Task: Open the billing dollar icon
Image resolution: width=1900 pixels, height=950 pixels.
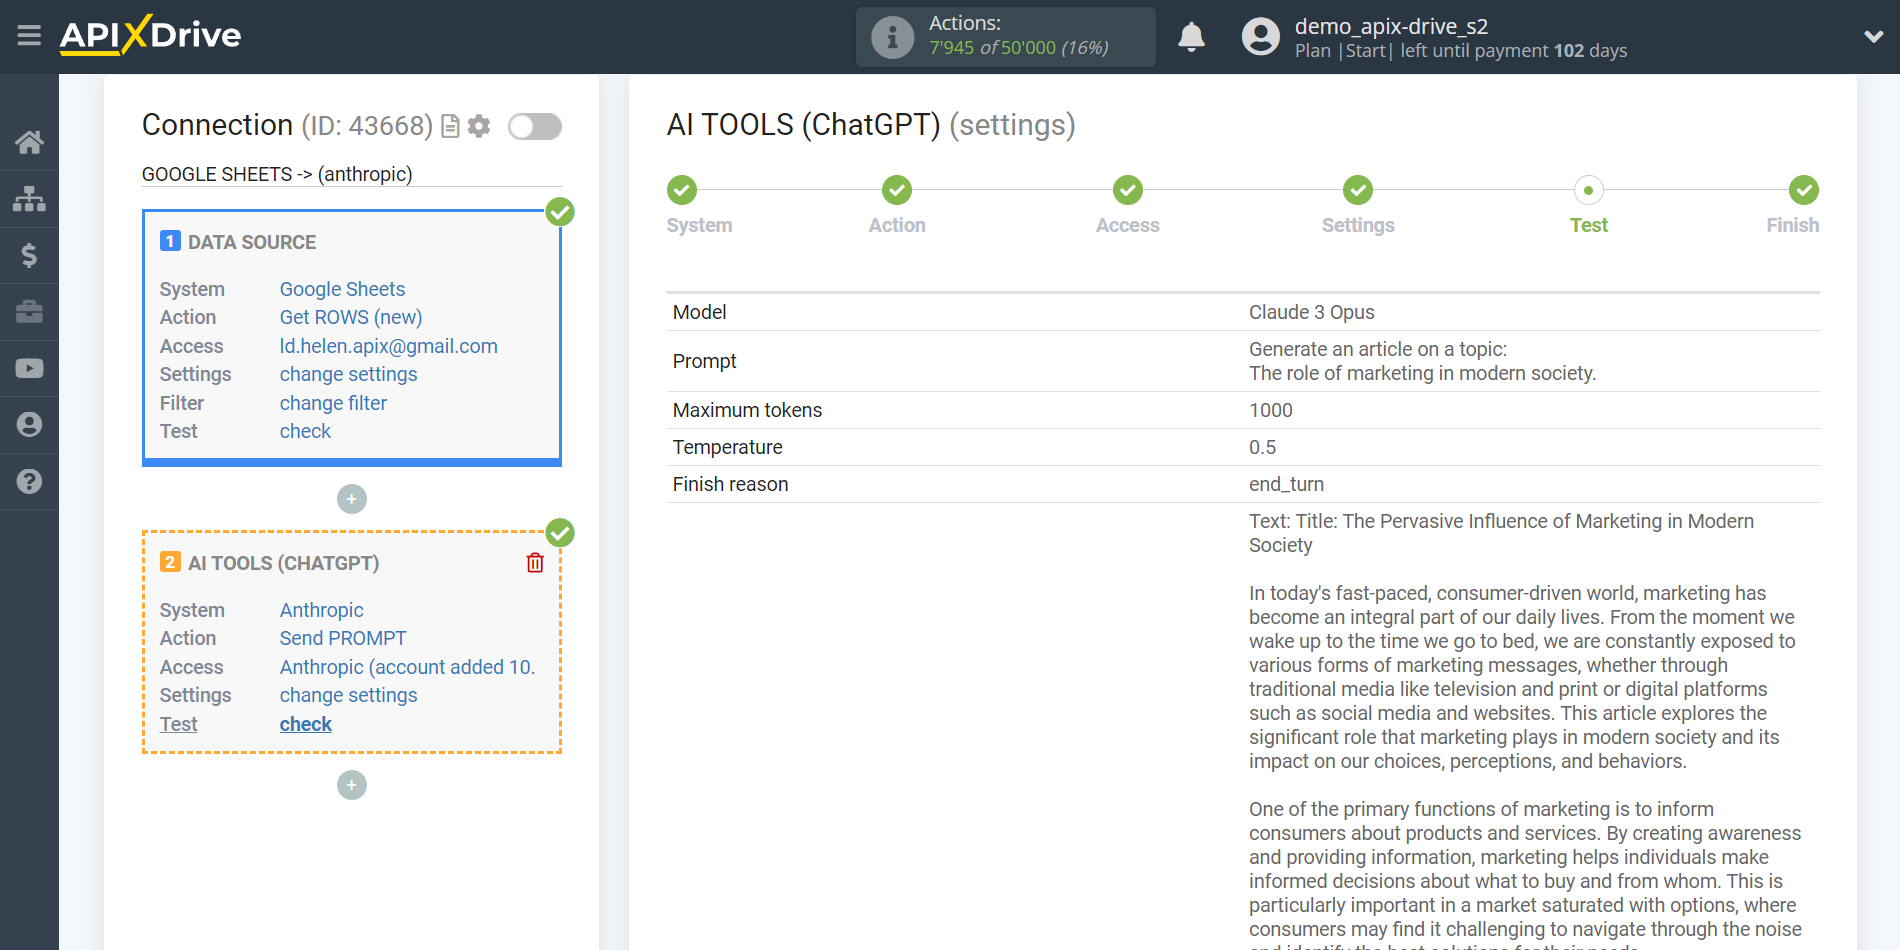Action: pos(29,255)
